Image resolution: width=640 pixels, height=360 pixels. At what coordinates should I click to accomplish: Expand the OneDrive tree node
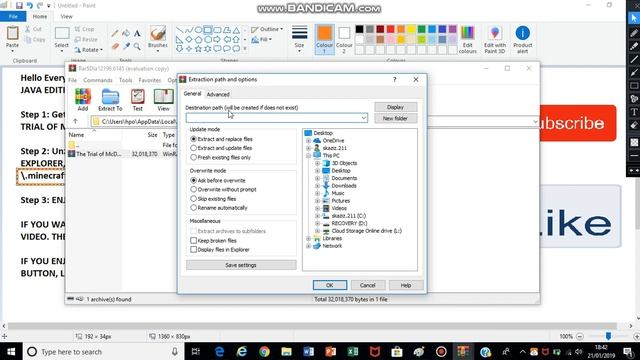click(x=309, y=140)
